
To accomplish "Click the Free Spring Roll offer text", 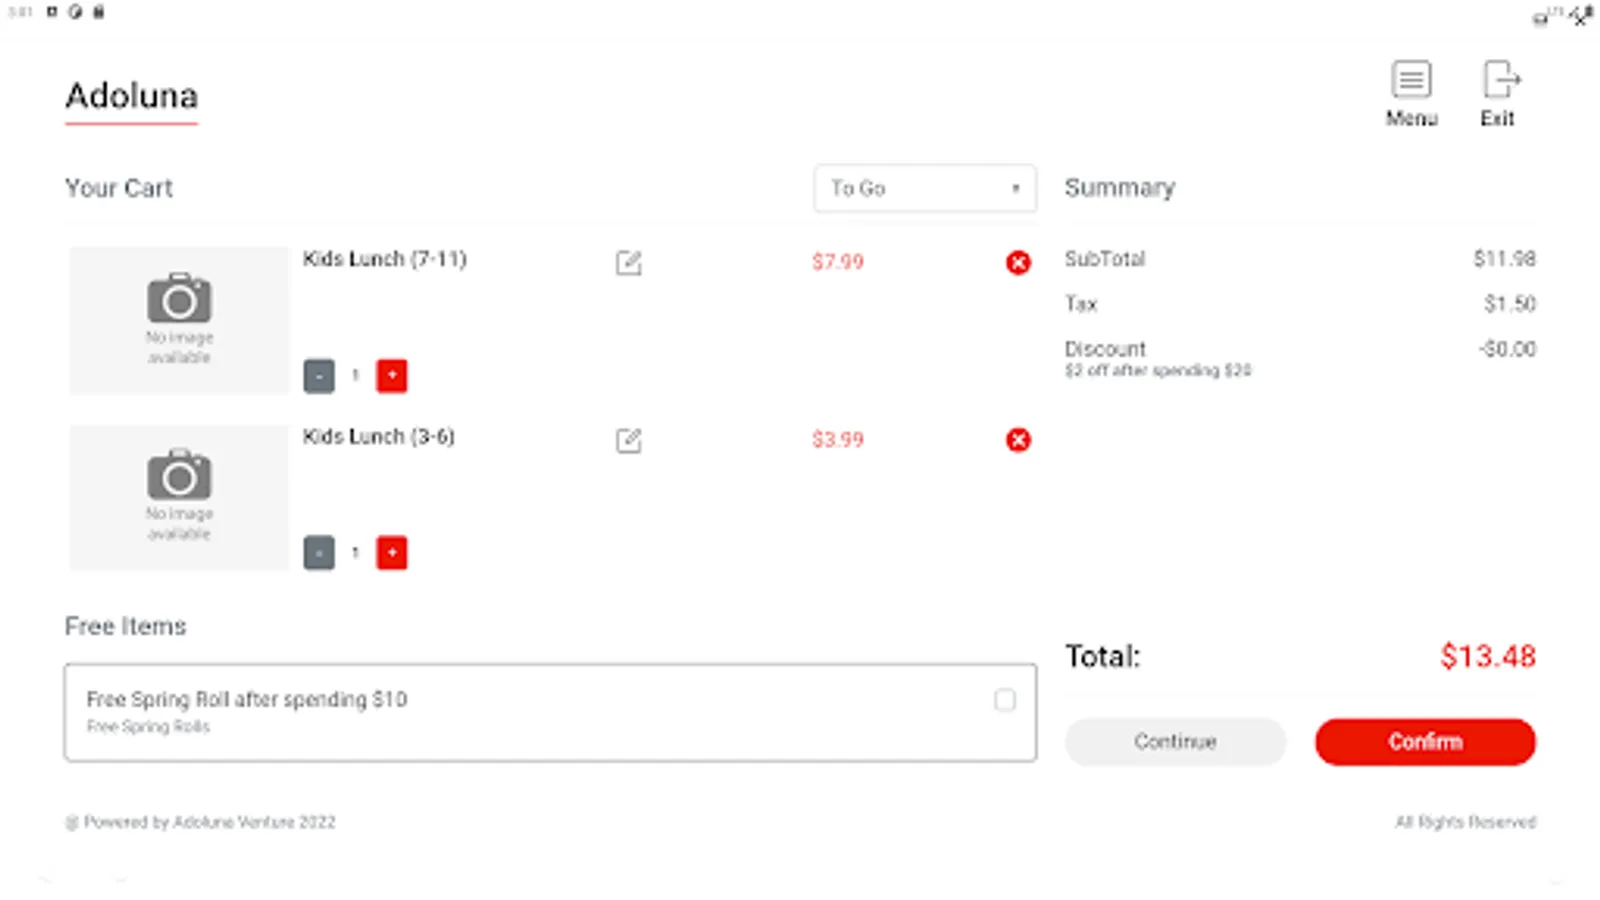I will pos(247,700).
